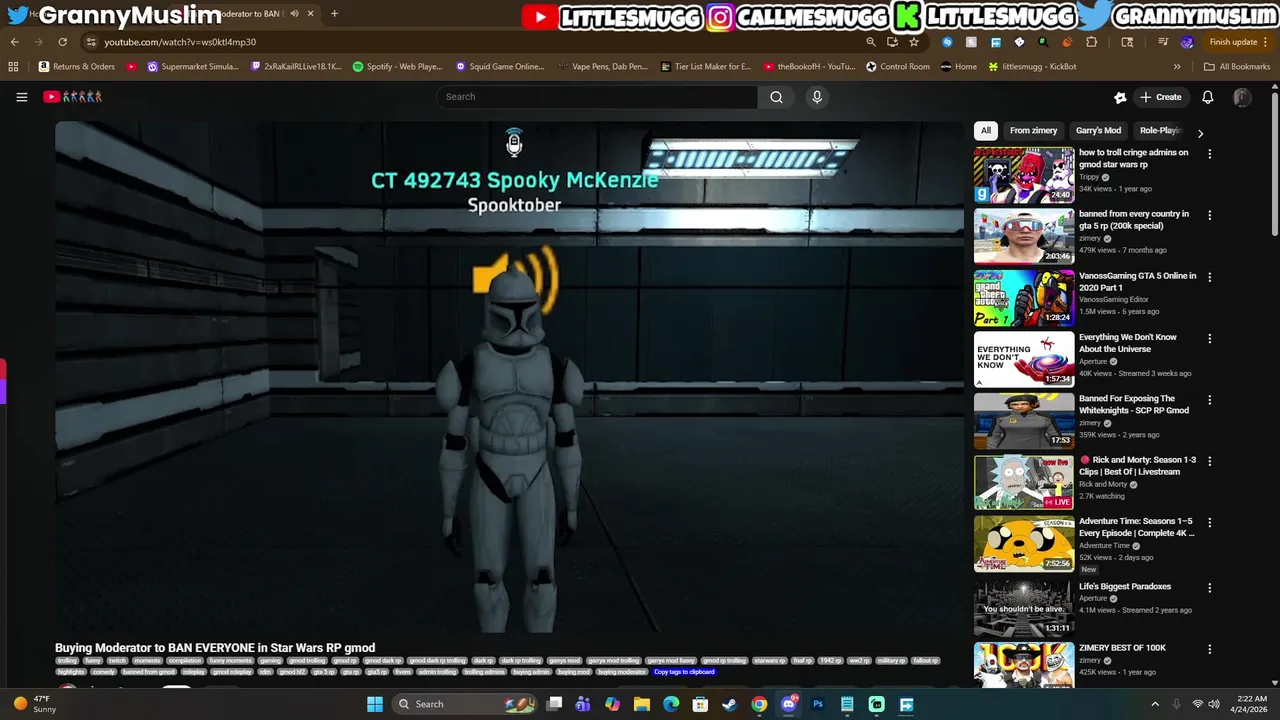Open the 'Returns & Orders' bookmark
Viewport: 1280px width, 720px height.
[76, 67]
